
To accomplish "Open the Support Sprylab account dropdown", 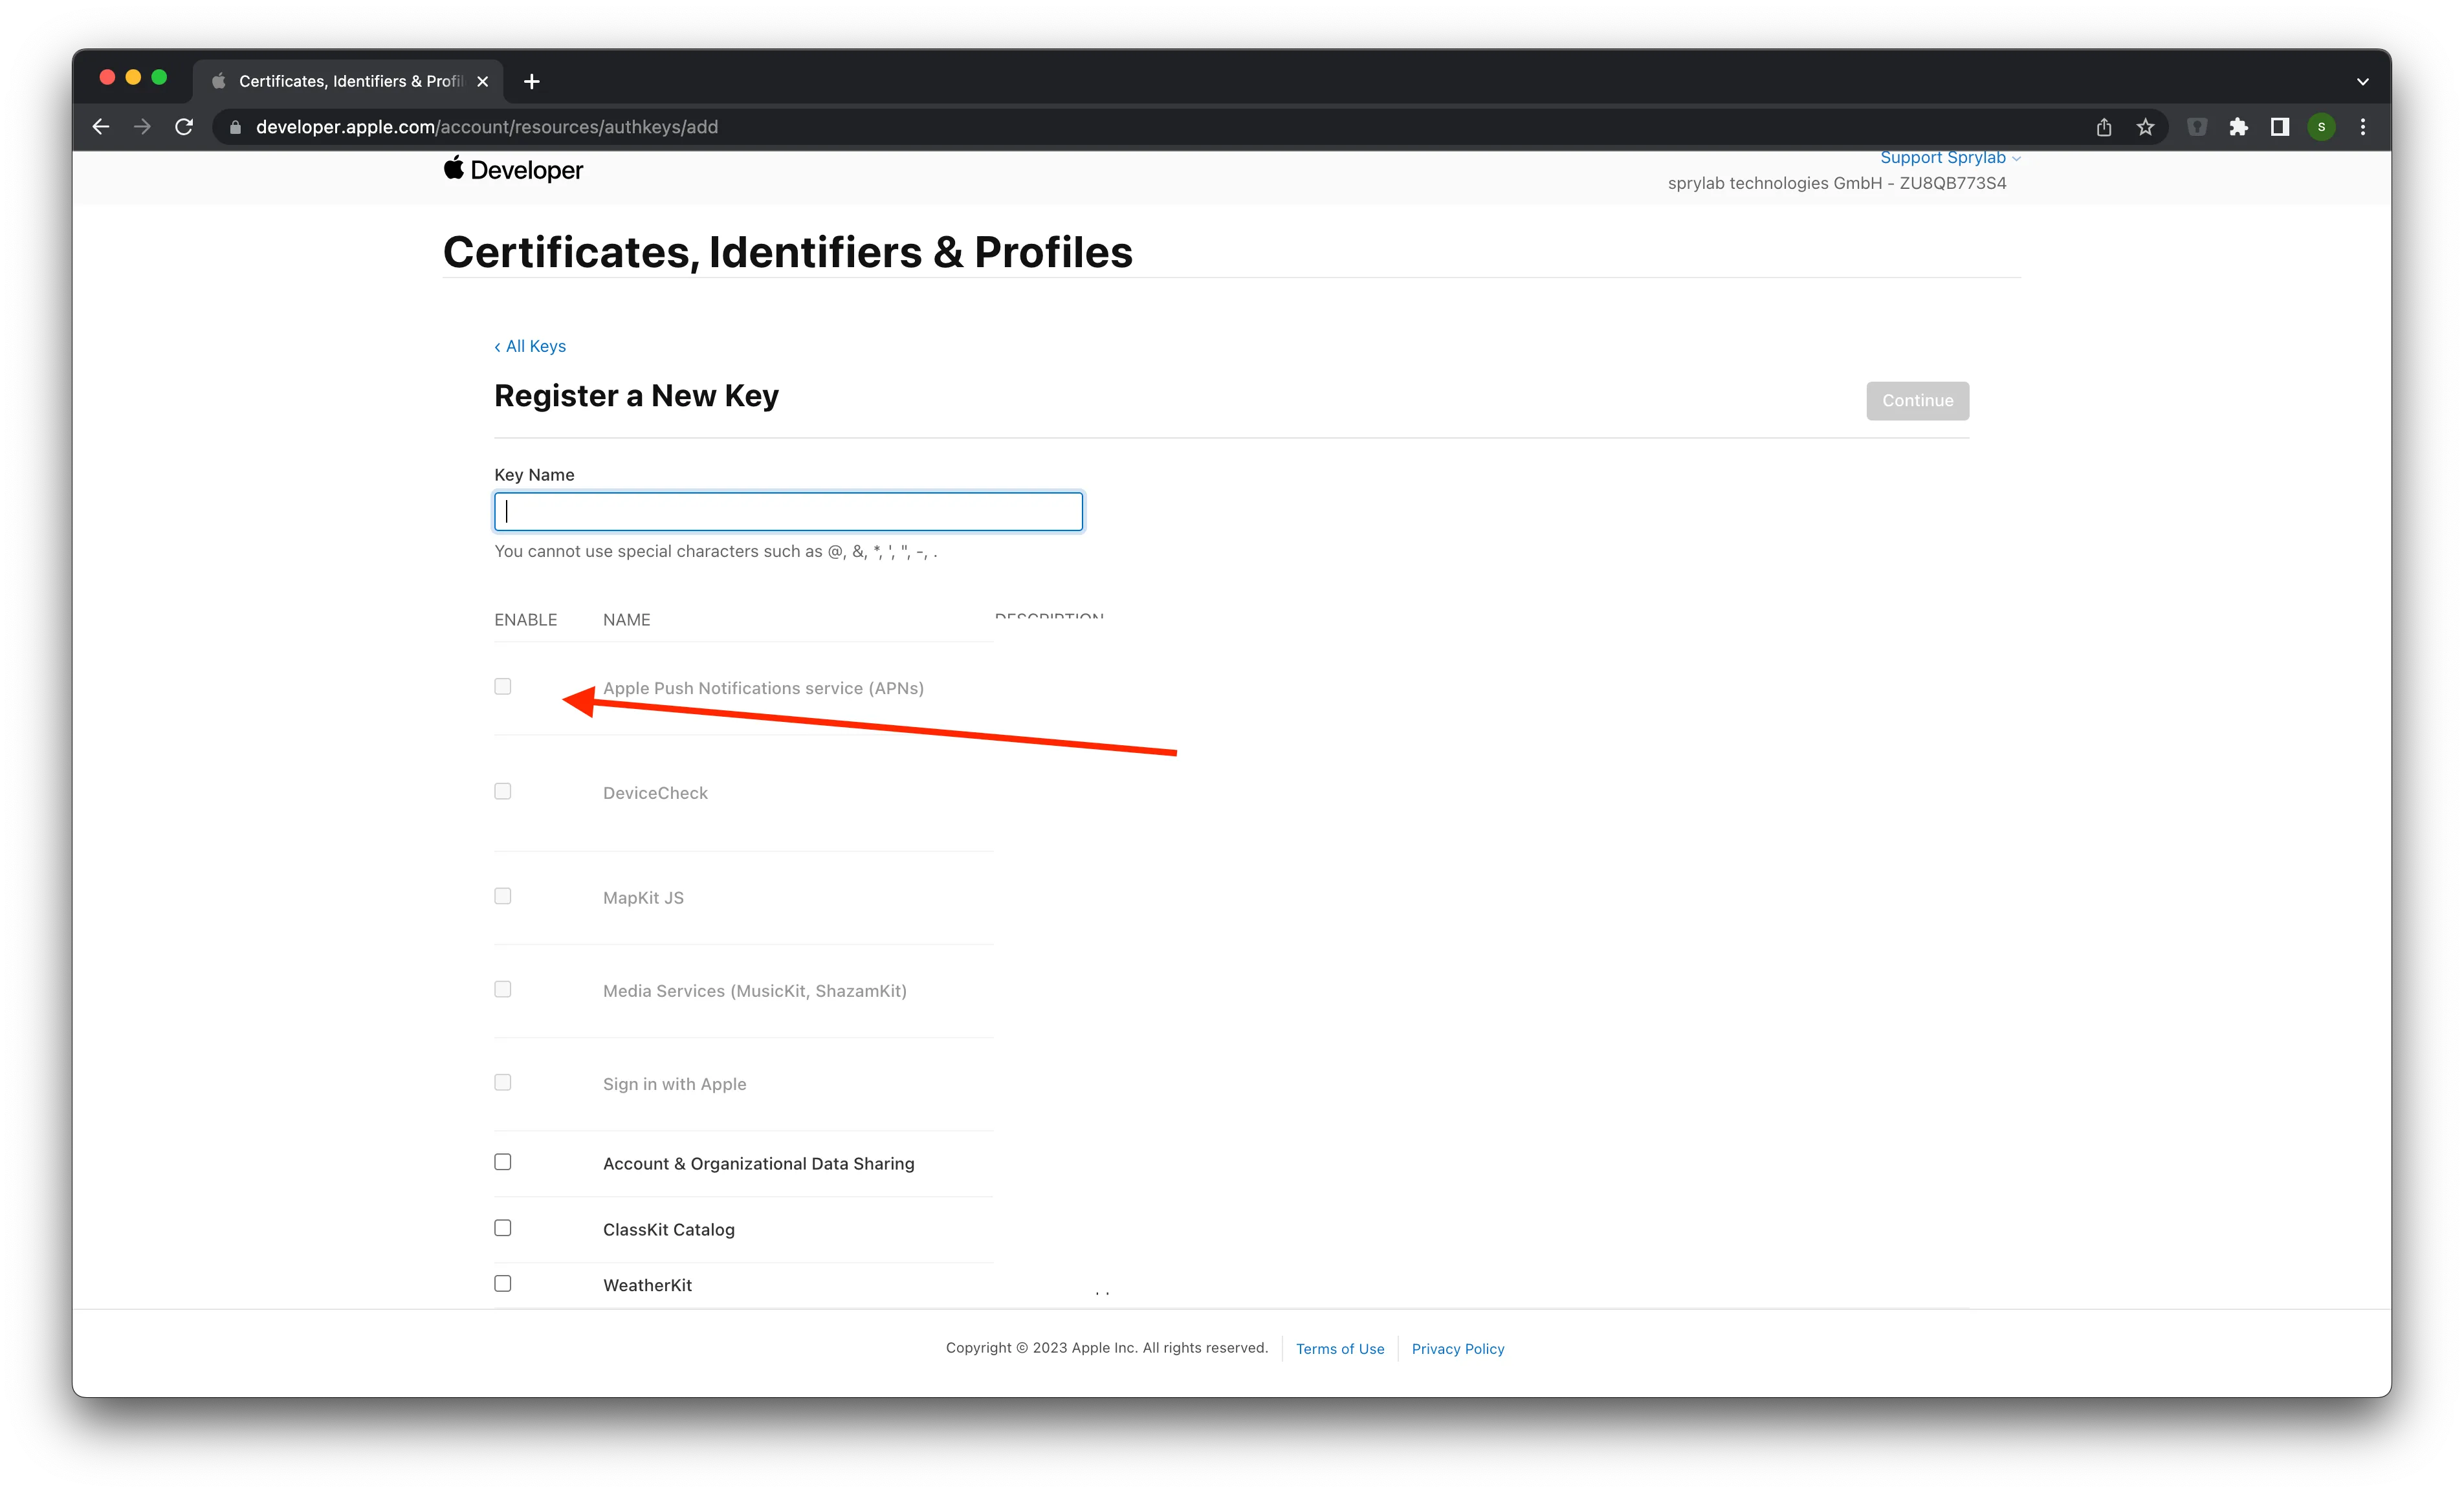I will tap(1950, 158).
